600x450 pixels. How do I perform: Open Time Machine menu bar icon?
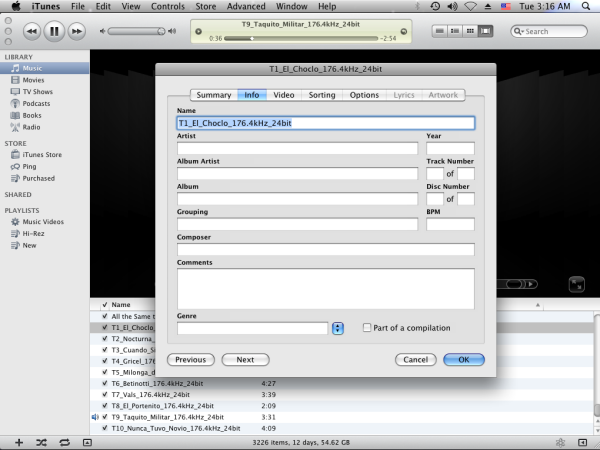pyautogui.click(x=435, y=6)
